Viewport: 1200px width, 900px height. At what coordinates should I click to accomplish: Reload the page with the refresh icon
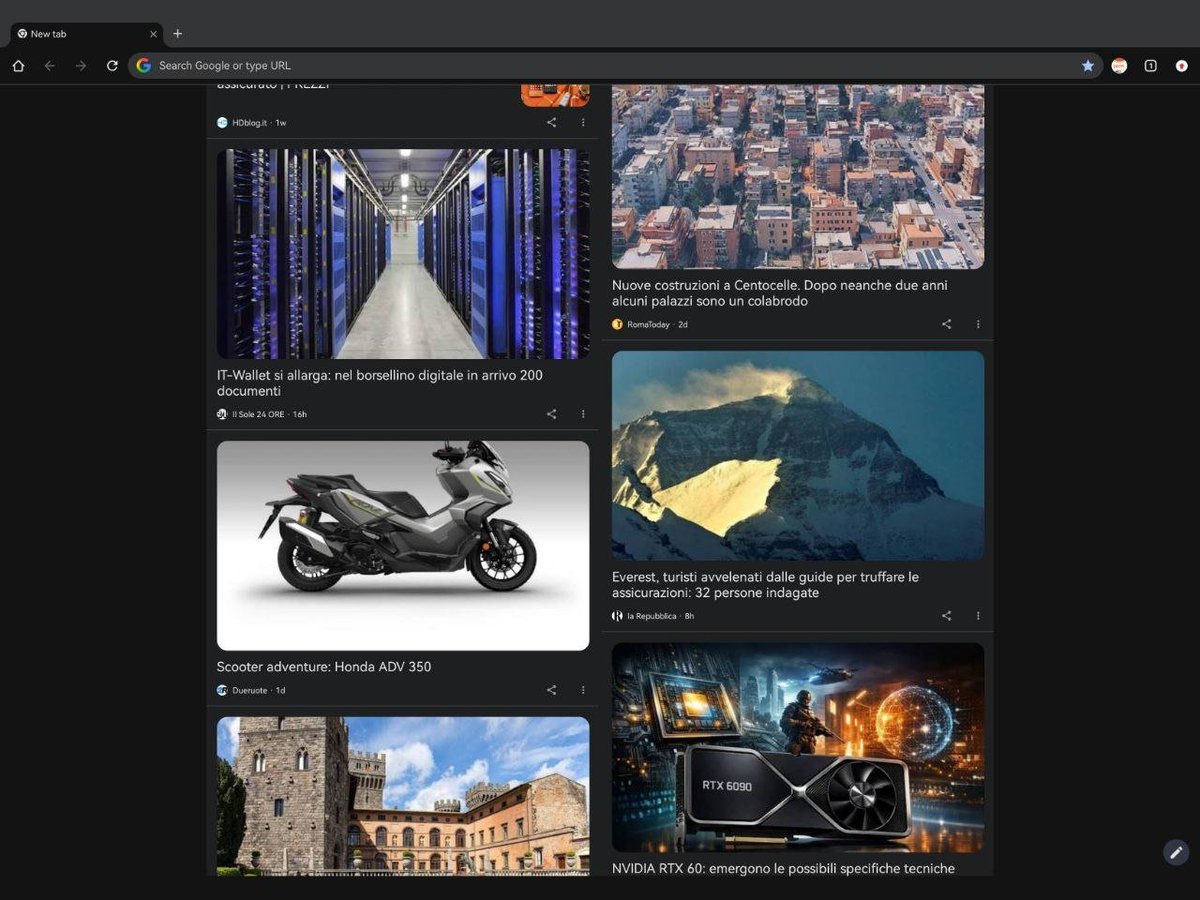[x=112, y=66]
